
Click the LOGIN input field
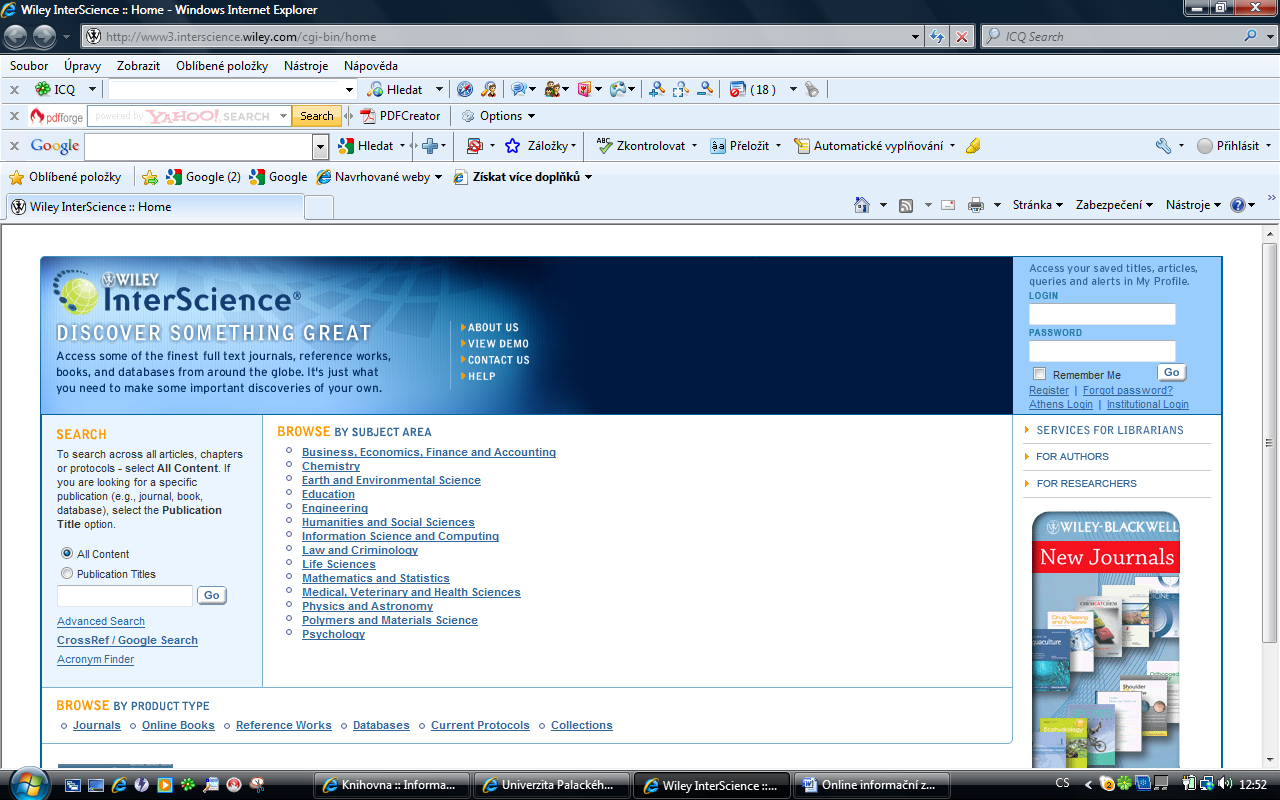[x=1102, y=314]
